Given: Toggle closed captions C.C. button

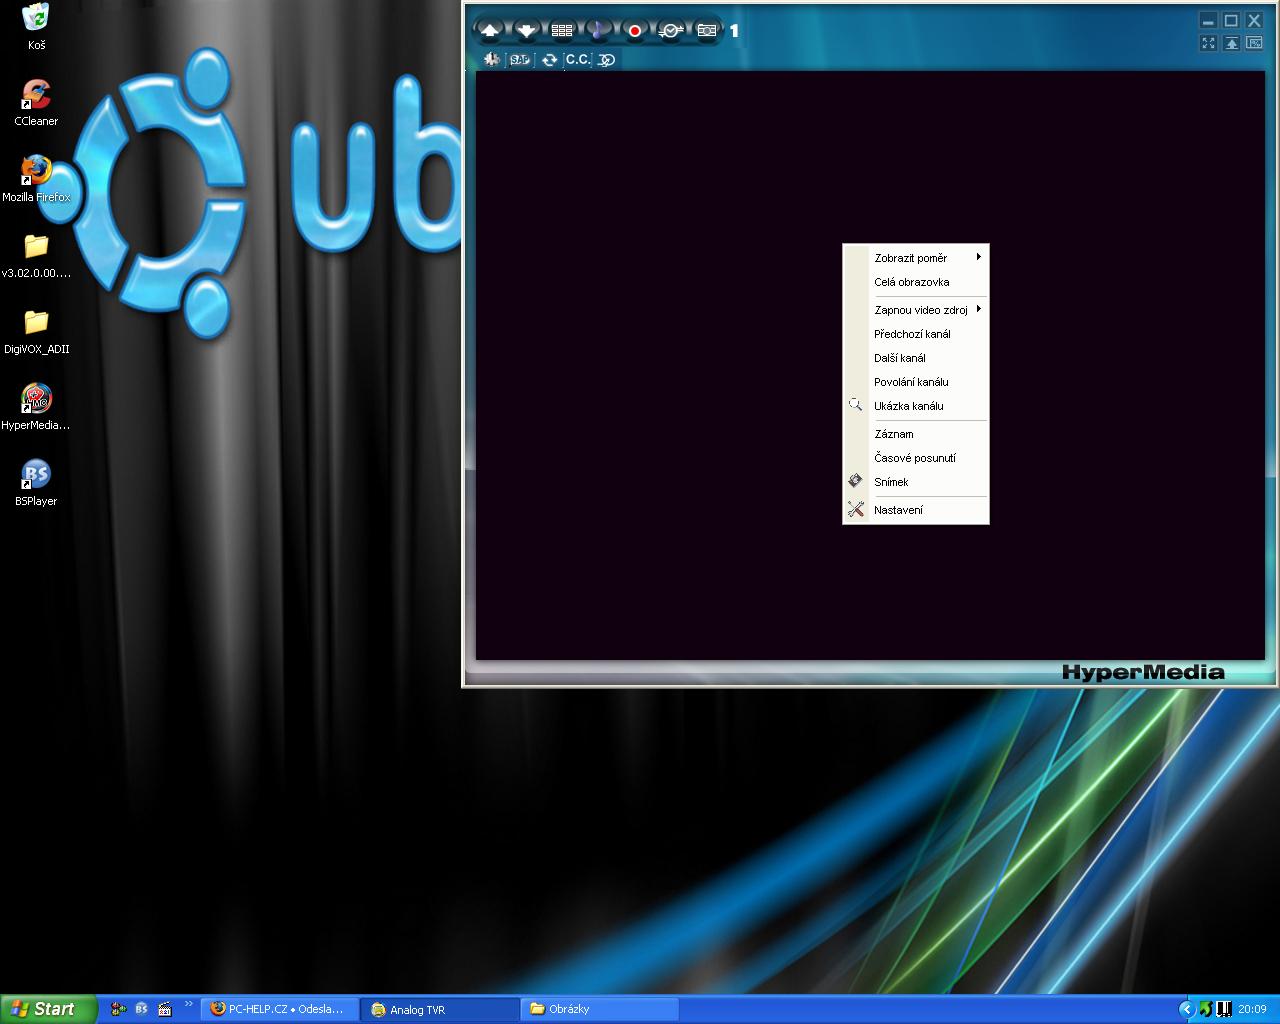Looking at the screenshot, I should point(578,60).
